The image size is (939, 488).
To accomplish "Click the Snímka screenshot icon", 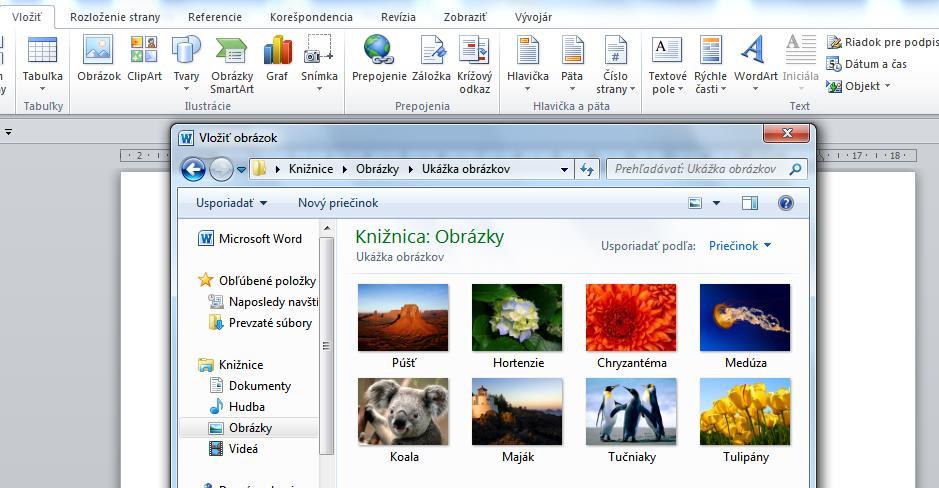I will [319, 50].
